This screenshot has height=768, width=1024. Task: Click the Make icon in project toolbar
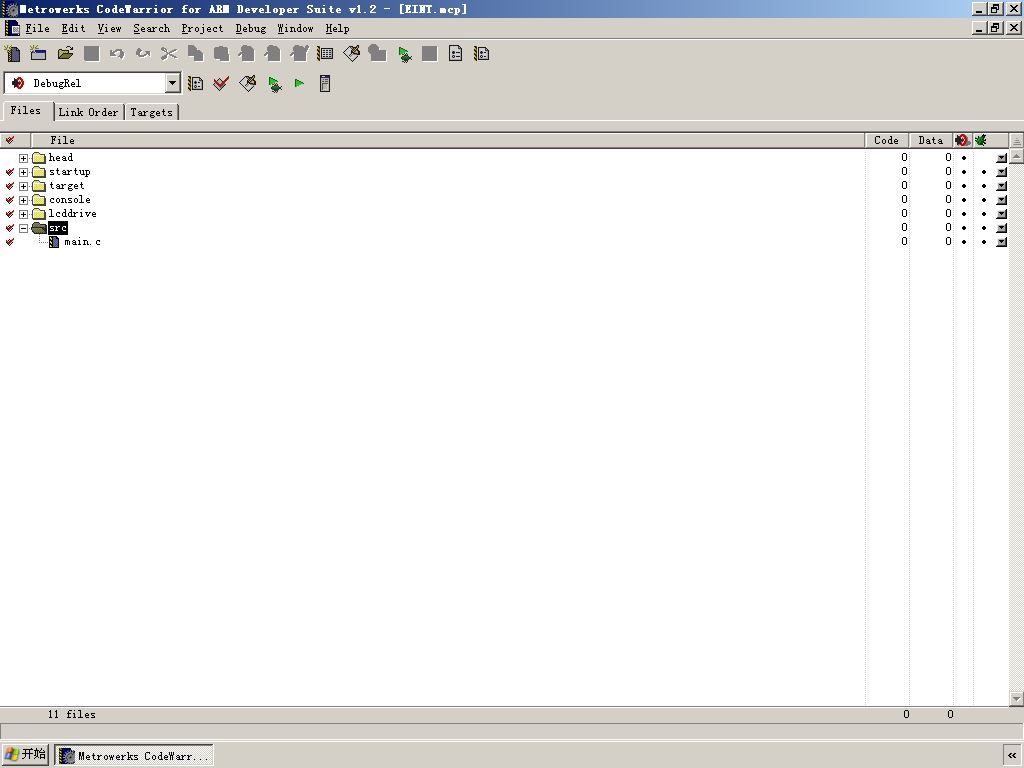pyautogui.click(x=248, y=83)
